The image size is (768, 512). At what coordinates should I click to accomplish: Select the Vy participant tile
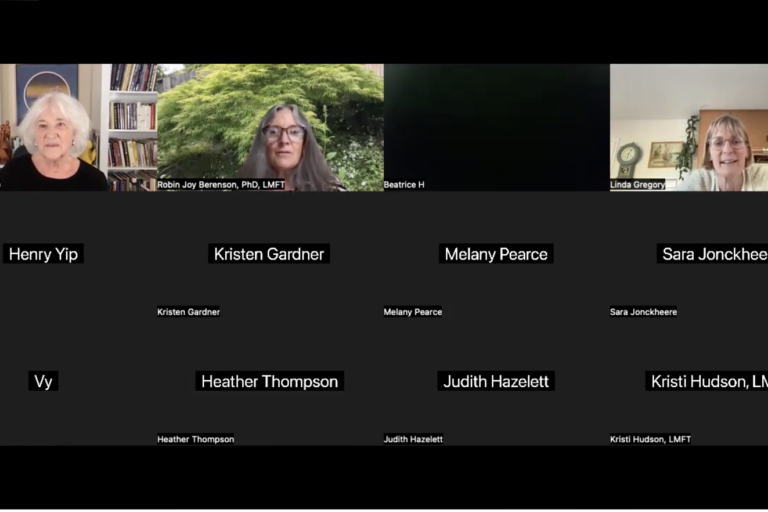click(x=43, y=381)
